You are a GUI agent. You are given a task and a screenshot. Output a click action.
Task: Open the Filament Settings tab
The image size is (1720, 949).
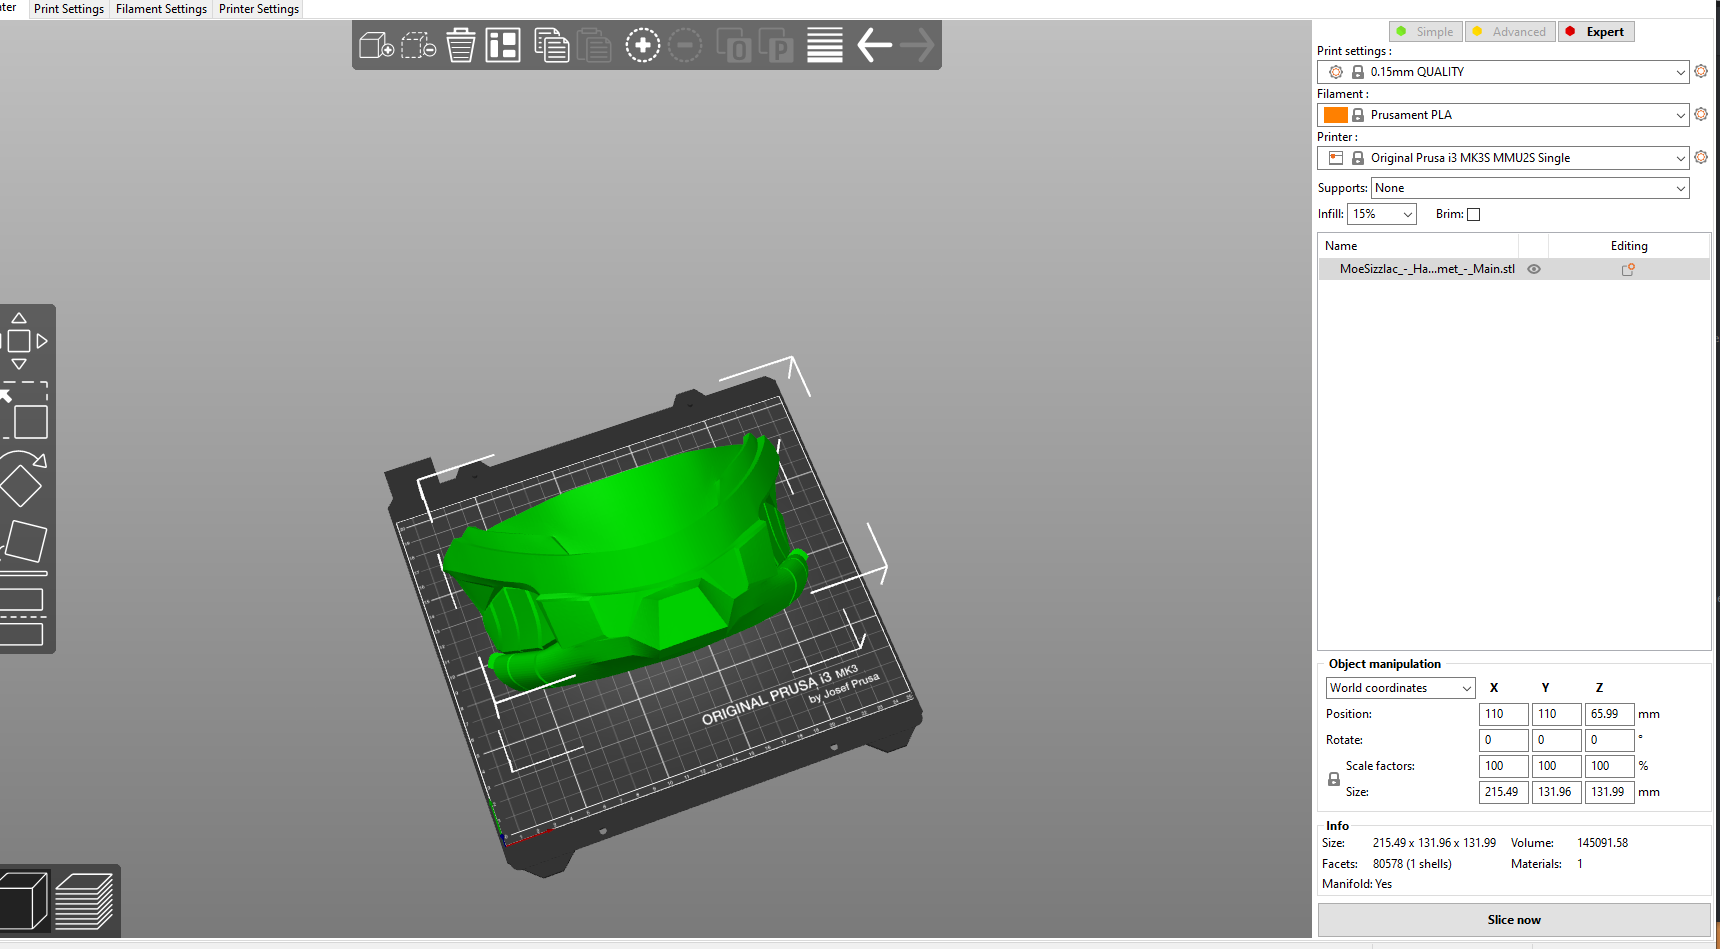click(x=161, y=9)
